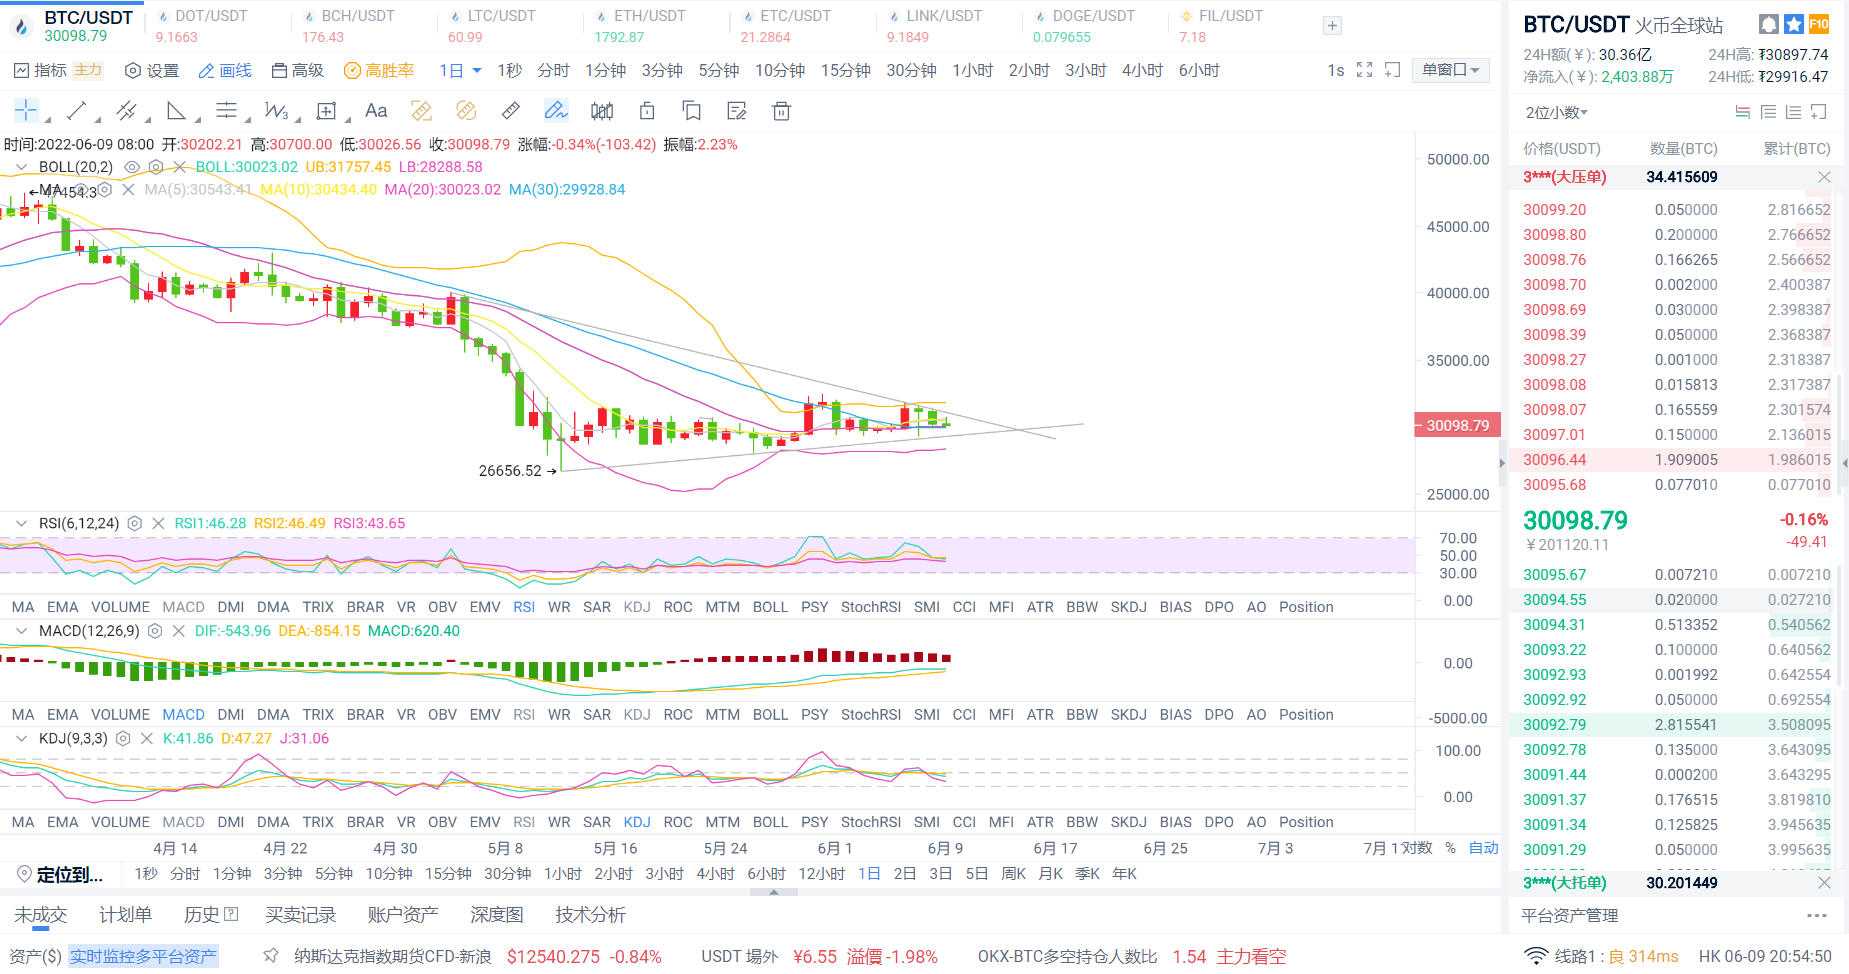Pick the Aa text annotation tool
Screen dimensions: 1849x974
point(376,111)
